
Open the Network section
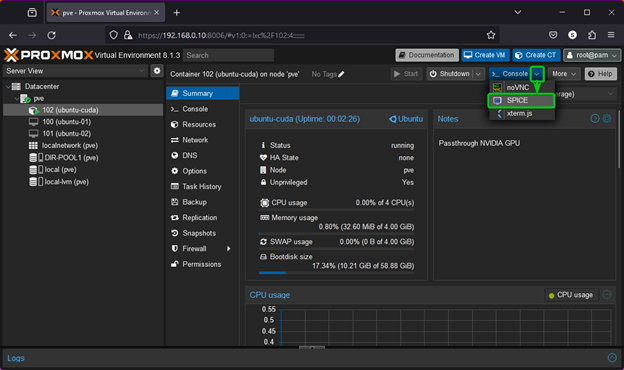click(203, 140)
